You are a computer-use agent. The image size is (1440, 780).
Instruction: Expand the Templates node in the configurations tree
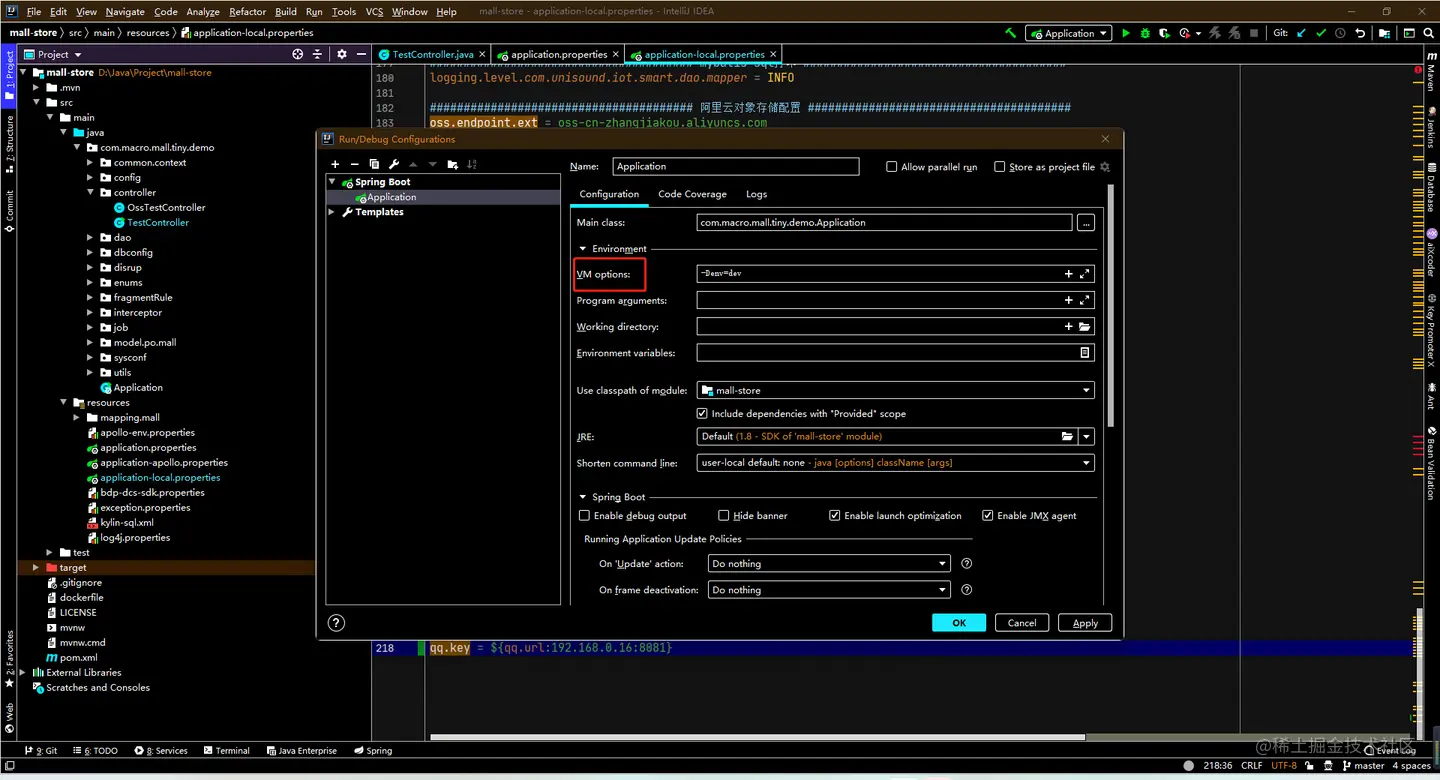(333, 212)
